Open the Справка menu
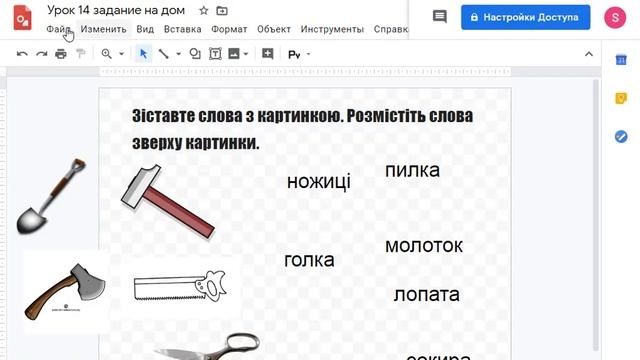Viewport: 640px width, 360px height. pos(391,29)
